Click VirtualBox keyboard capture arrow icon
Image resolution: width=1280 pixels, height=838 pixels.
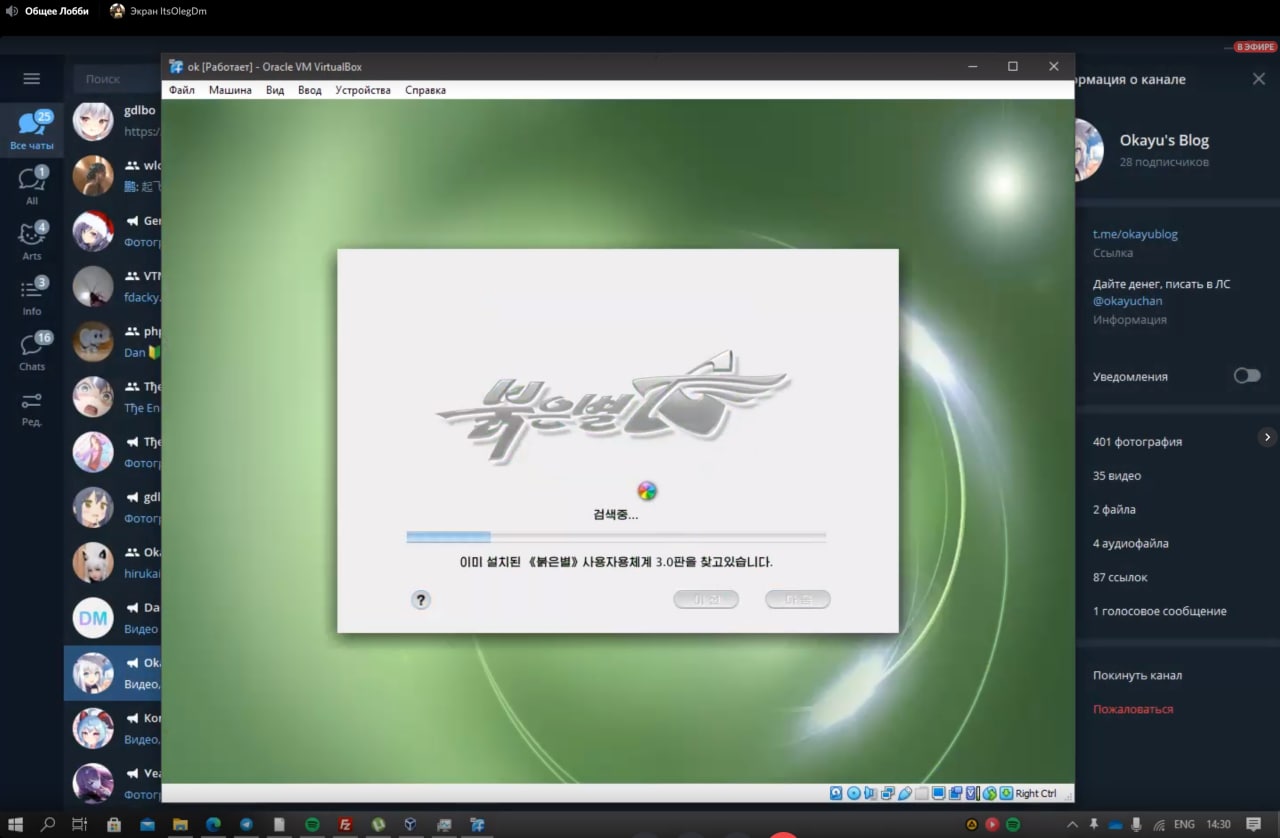[1006, 793]
